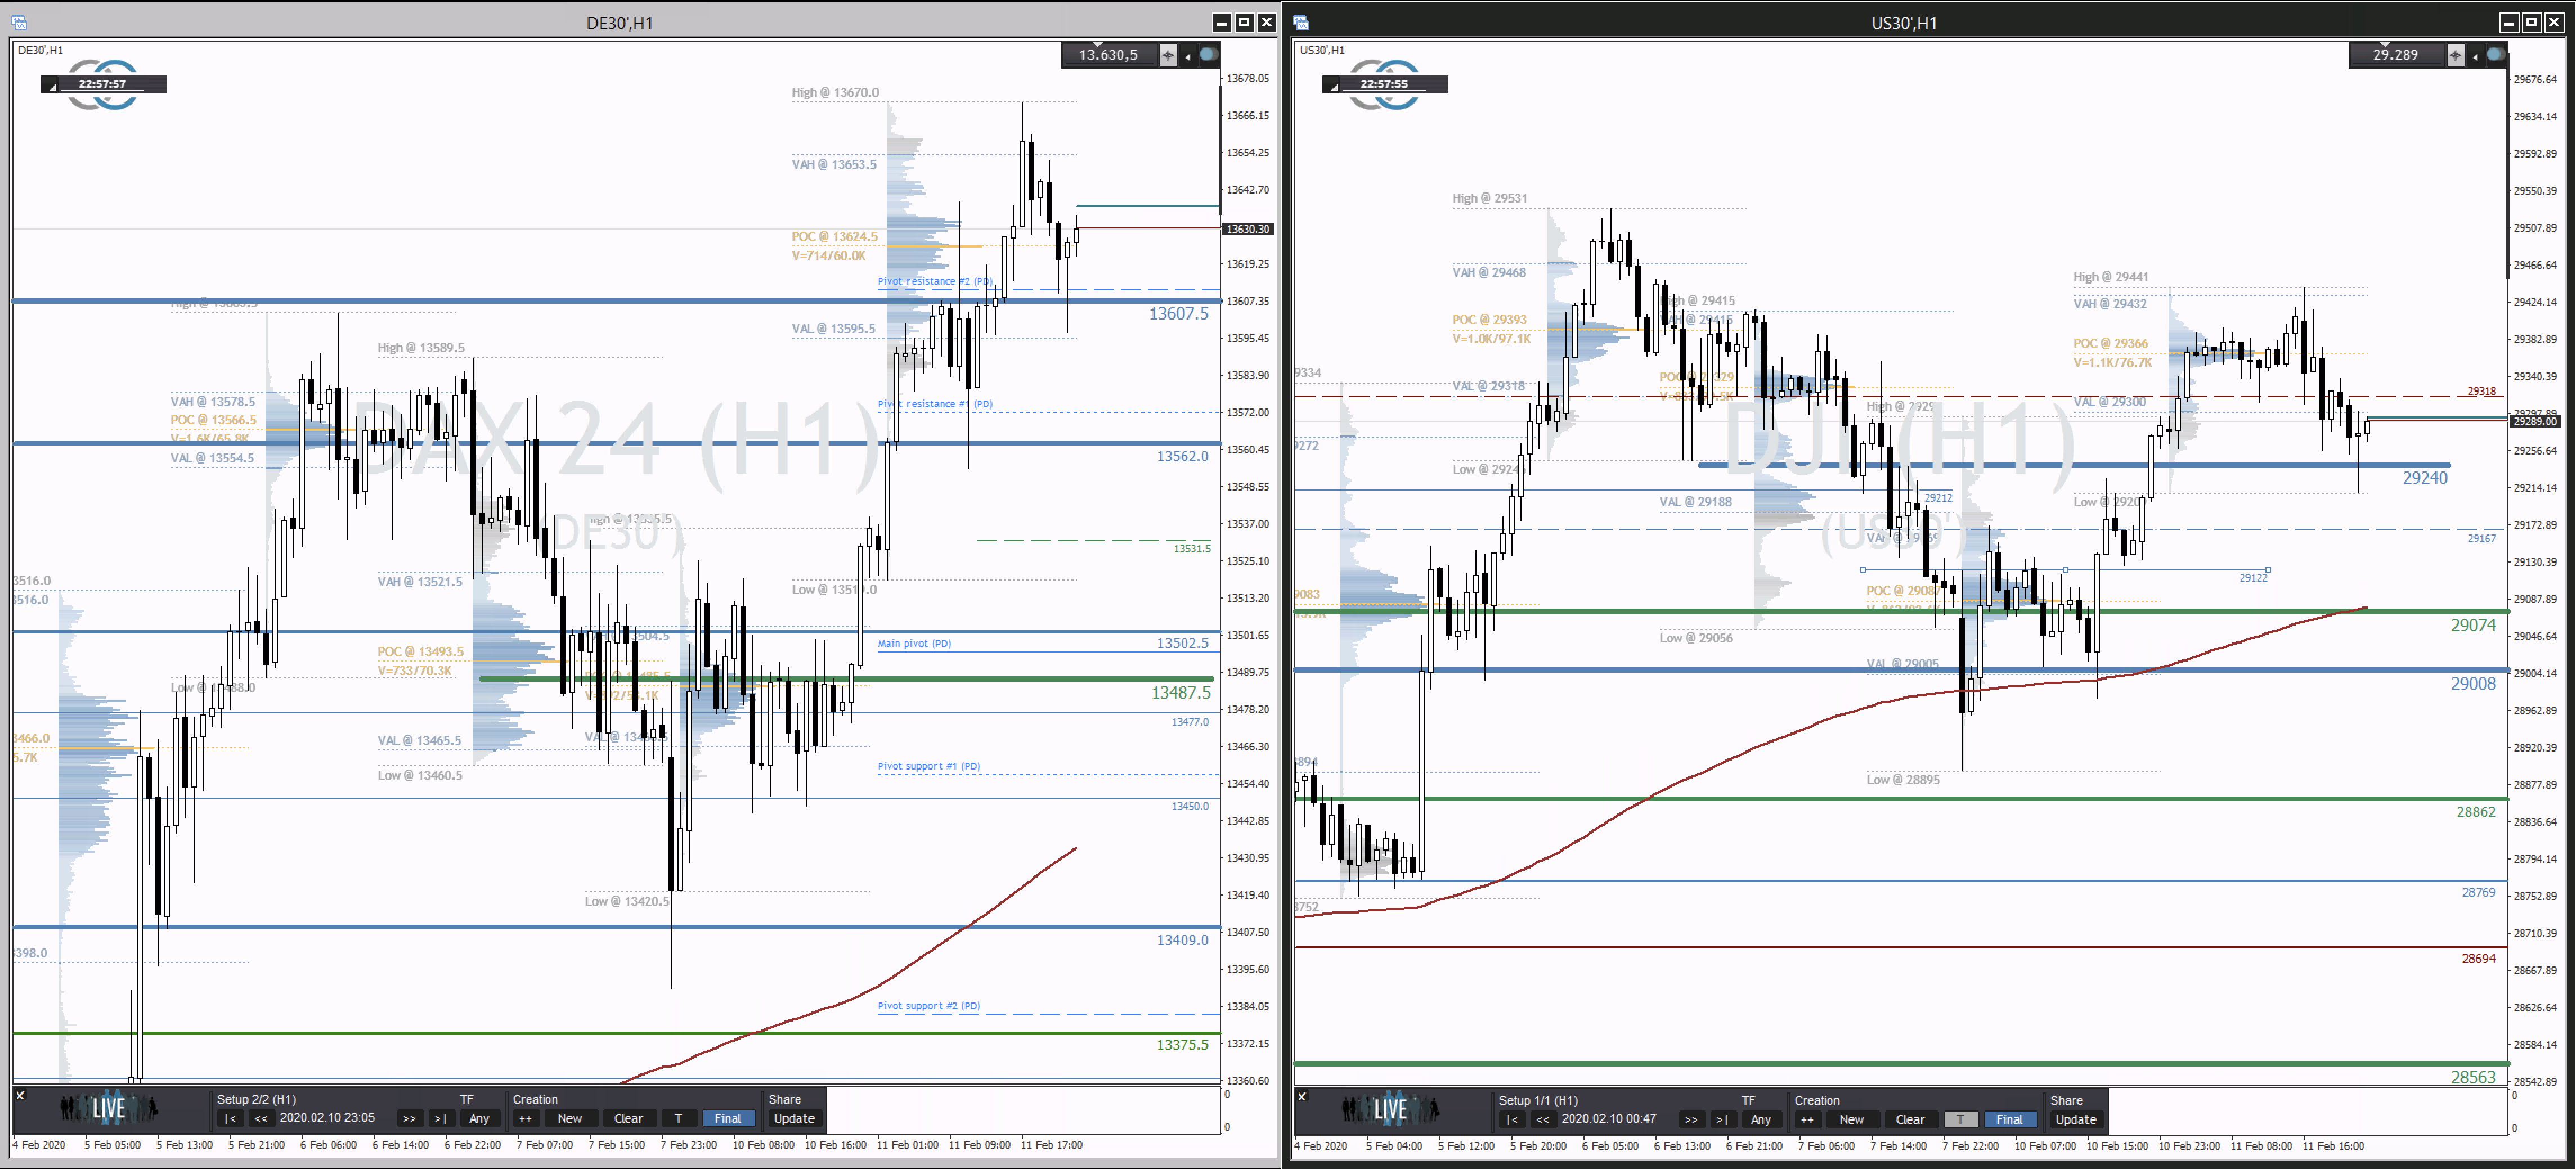Select the 29240 level label in US30 chart
The width and height of the screenshot is (2576, 1169).
tap(2425, 478)
